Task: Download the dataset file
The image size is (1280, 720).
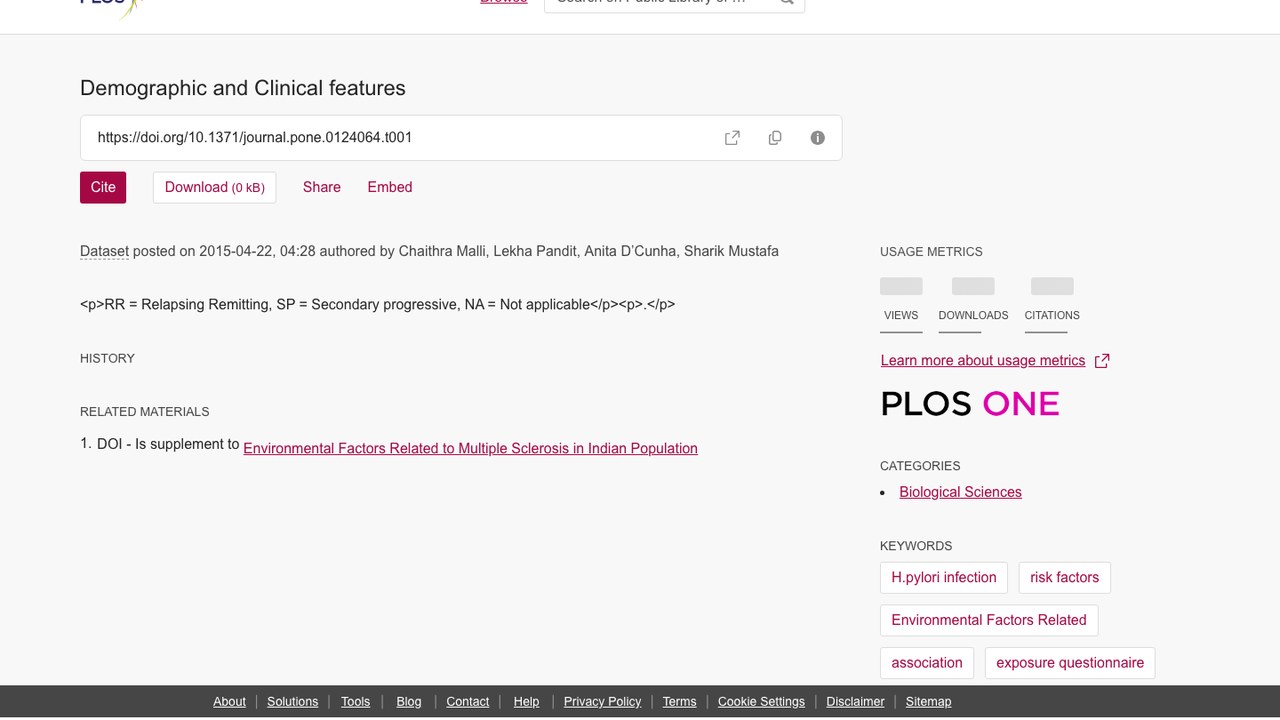Action: tap(214, 187)
